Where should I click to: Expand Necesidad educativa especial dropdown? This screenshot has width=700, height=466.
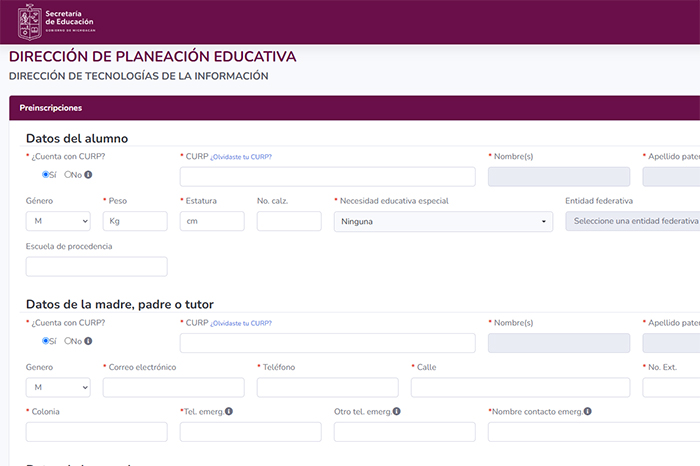tap(443, 221)
